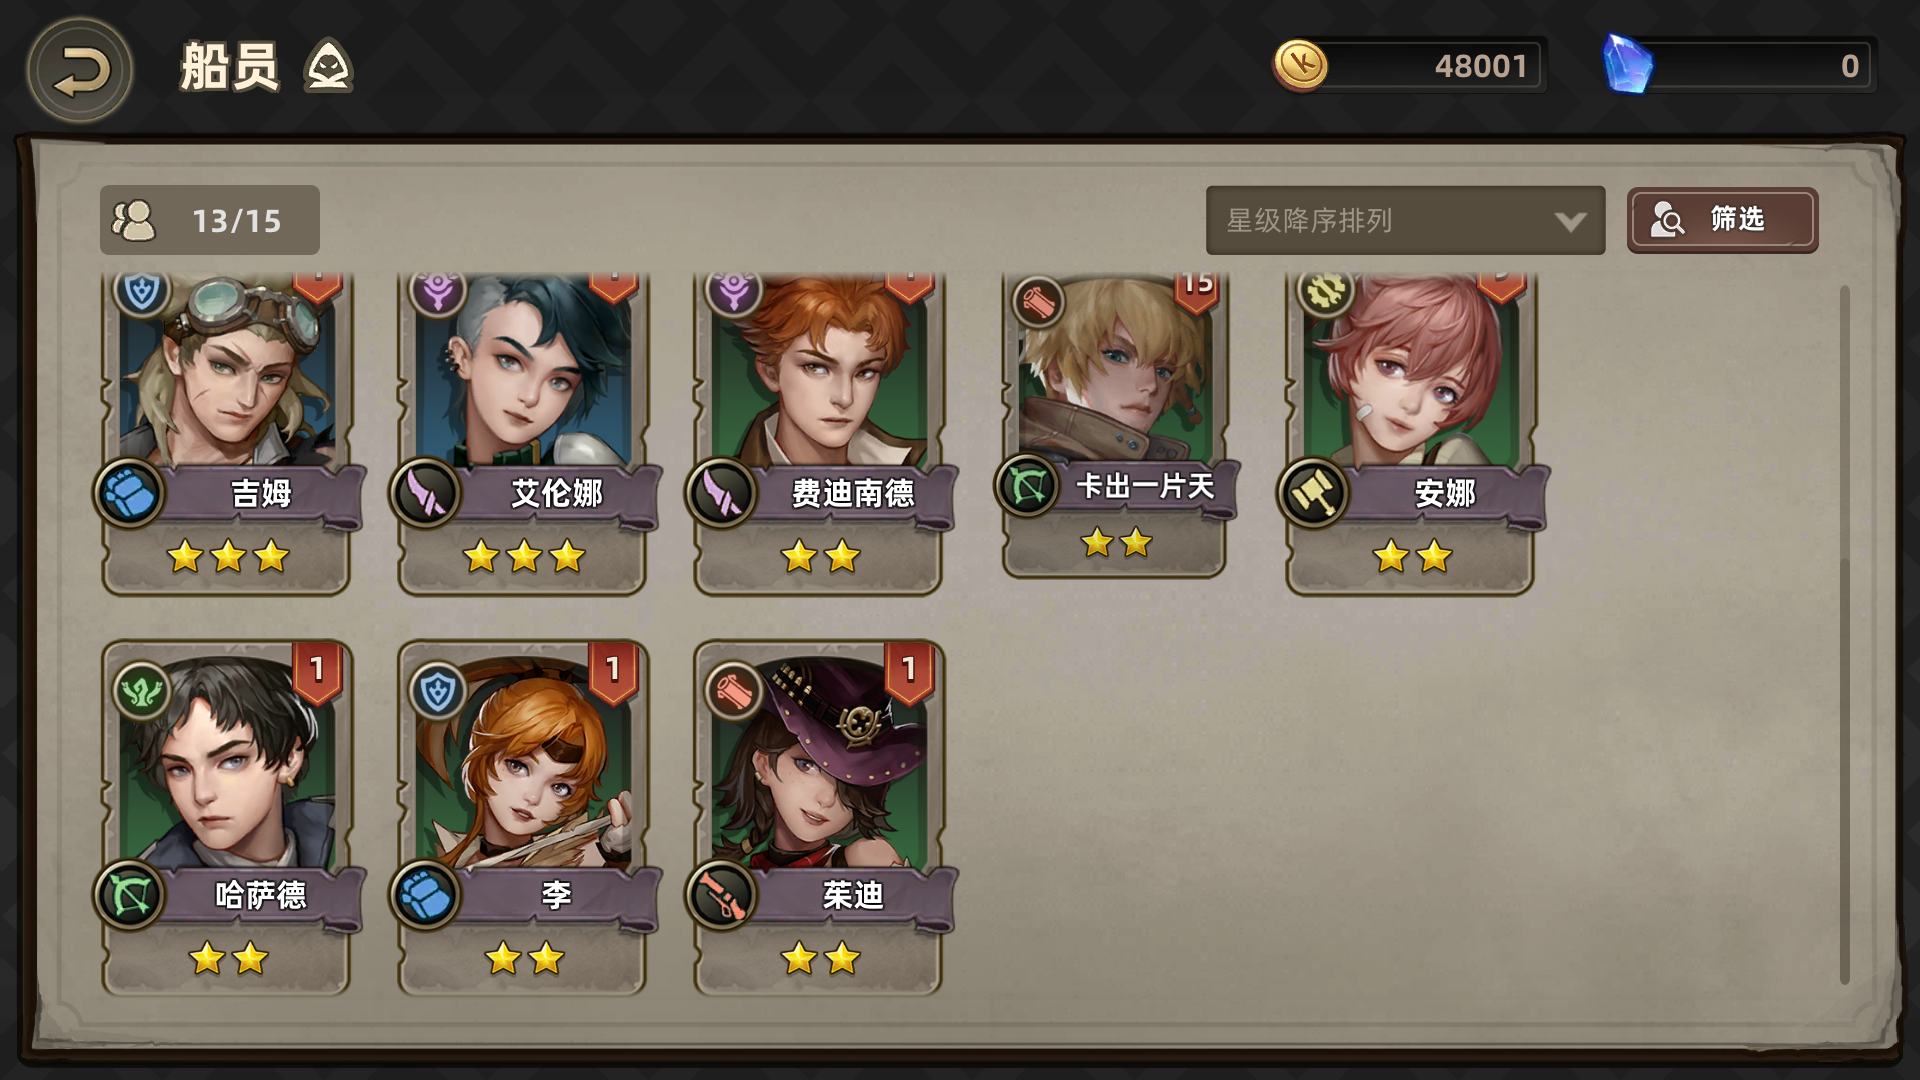
Task: Go back using the return arrow button
Action: [x=80, y=71]
